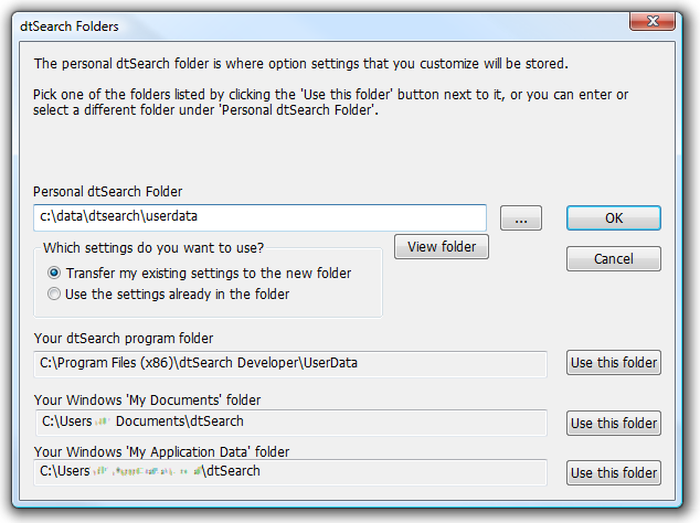Screen dimensions: 700x523
Task: Click 'Which settings do you want to use?' text
Action: (x=154, y=248)
